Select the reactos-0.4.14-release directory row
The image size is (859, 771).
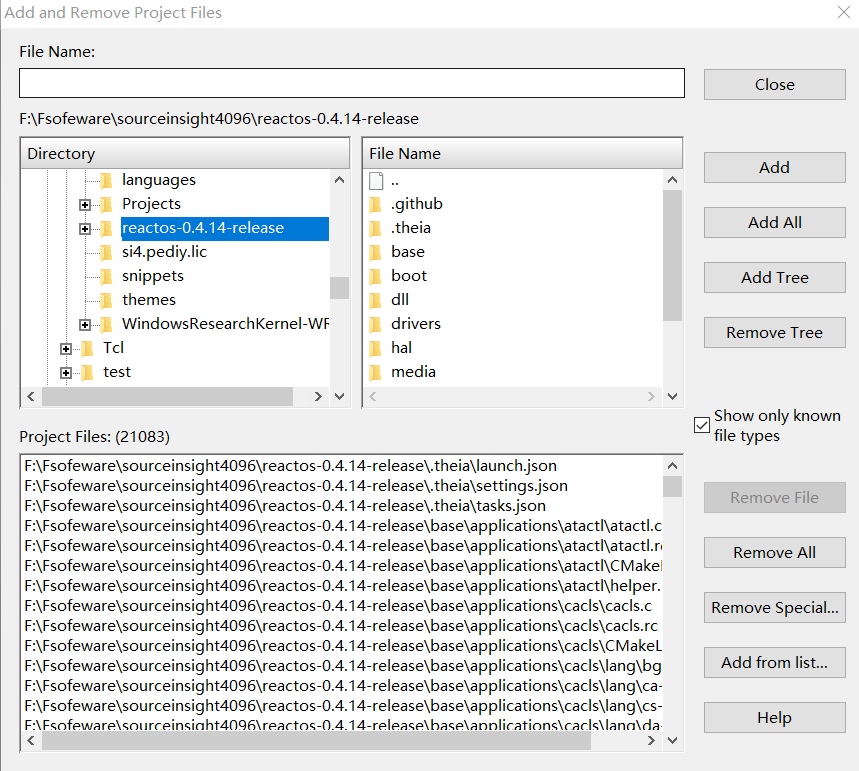click(x=225, y=229)
